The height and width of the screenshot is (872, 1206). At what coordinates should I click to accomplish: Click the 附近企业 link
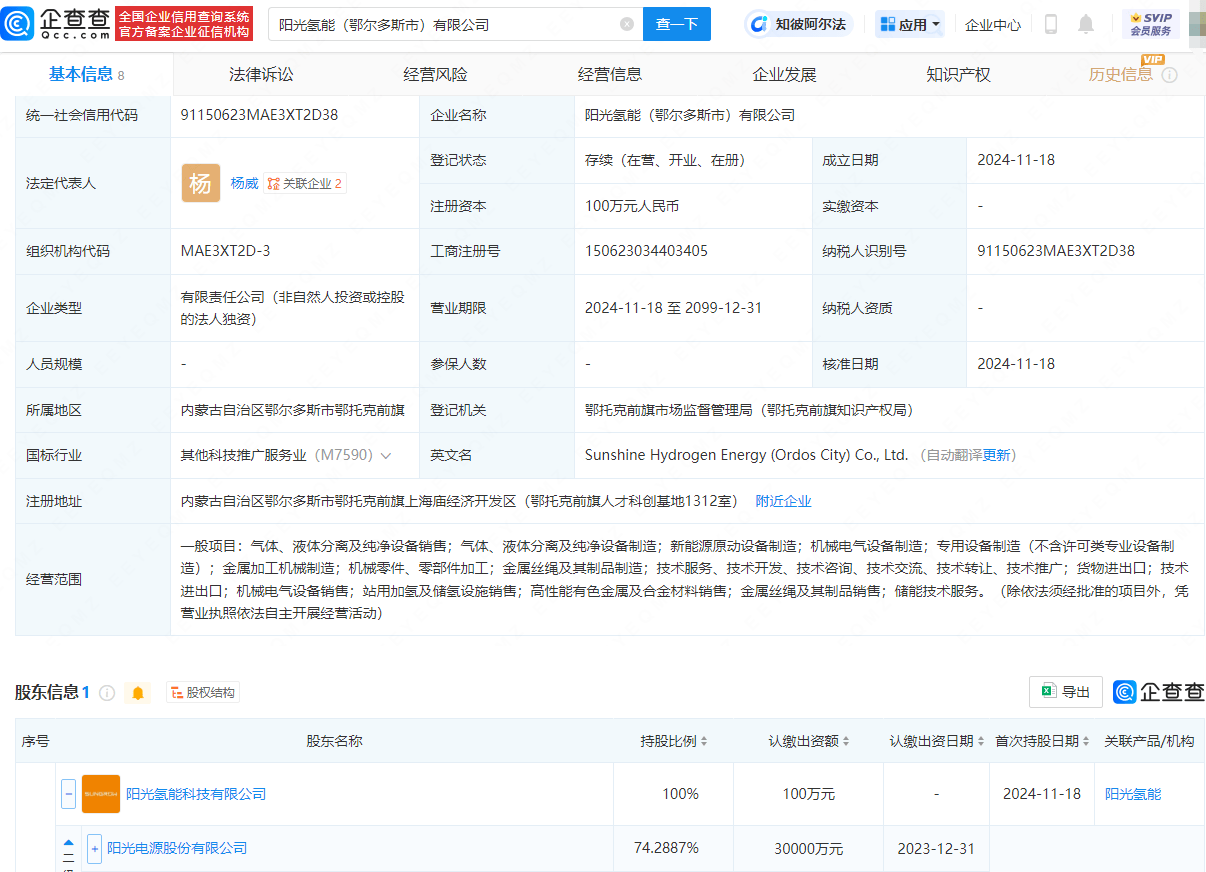(x=783, y=501)
